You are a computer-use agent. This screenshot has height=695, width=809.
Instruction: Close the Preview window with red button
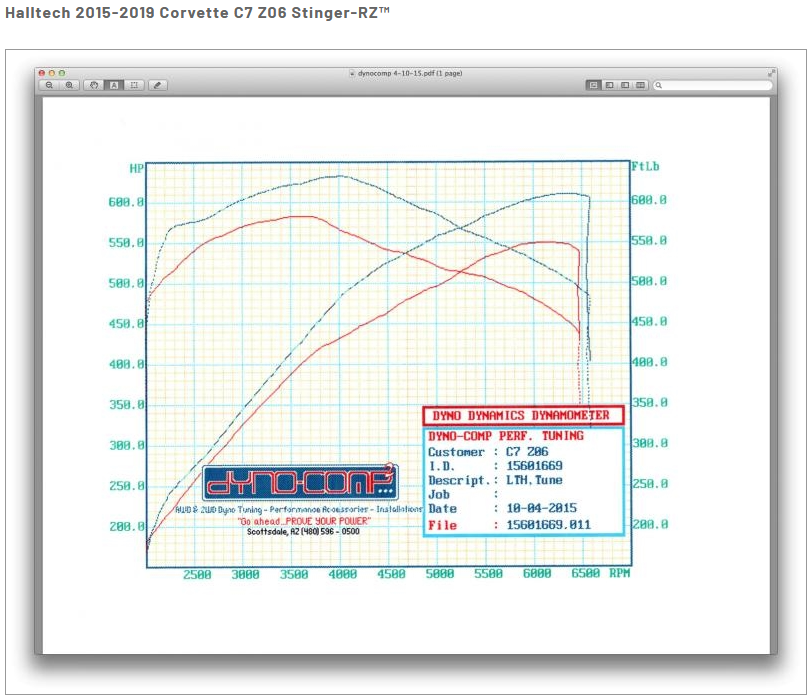42,73
